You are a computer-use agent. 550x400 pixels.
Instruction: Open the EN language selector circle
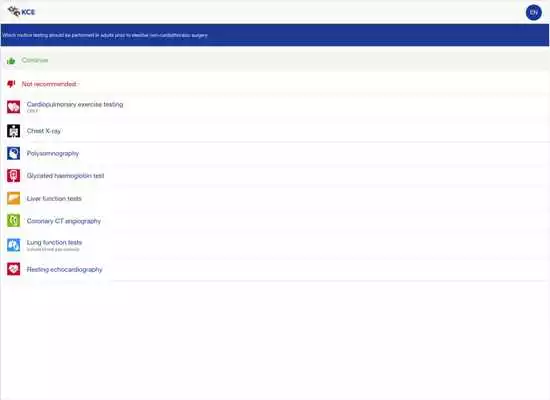click(x=534, y=13)
